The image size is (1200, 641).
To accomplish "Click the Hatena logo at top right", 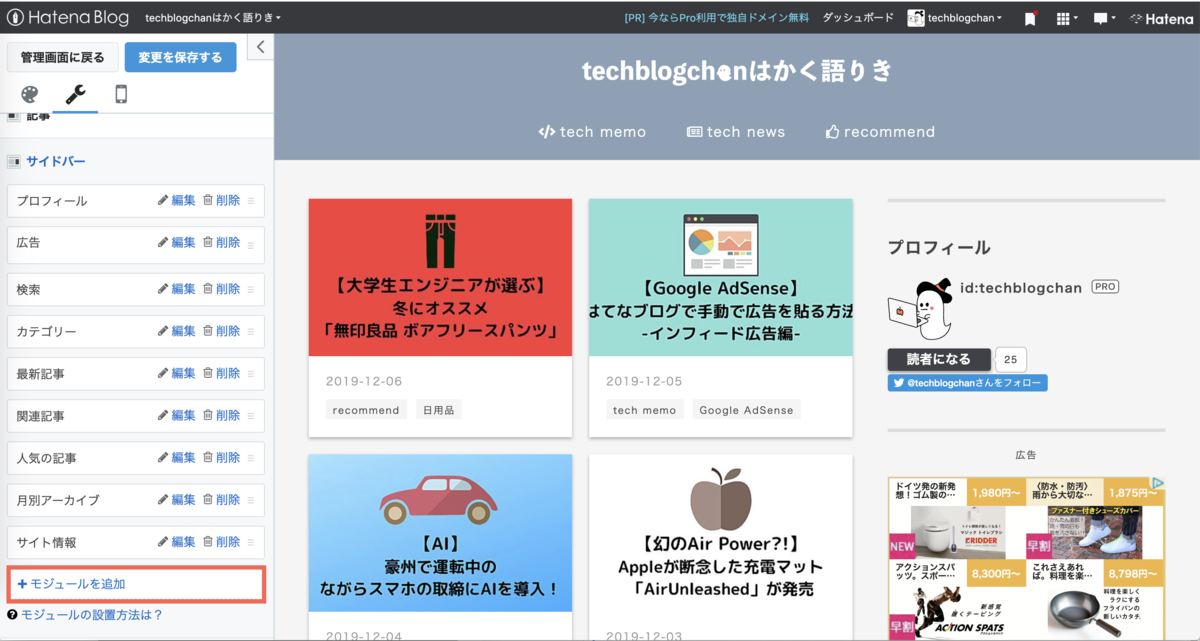I will pyautogui.click(x=1161, y=18).
